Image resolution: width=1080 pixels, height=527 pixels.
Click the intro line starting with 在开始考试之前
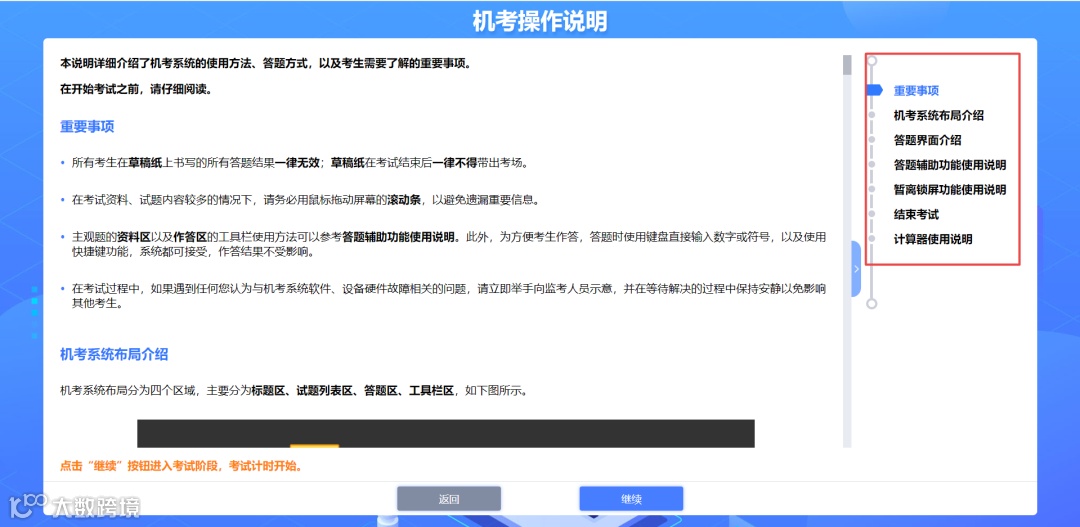136,89
